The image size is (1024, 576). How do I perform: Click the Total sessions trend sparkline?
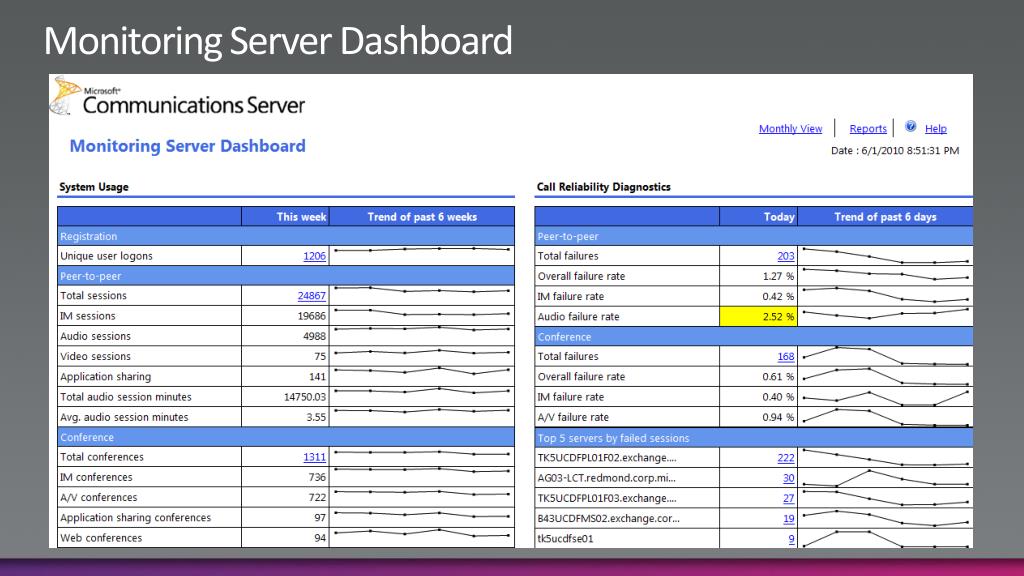422,289
